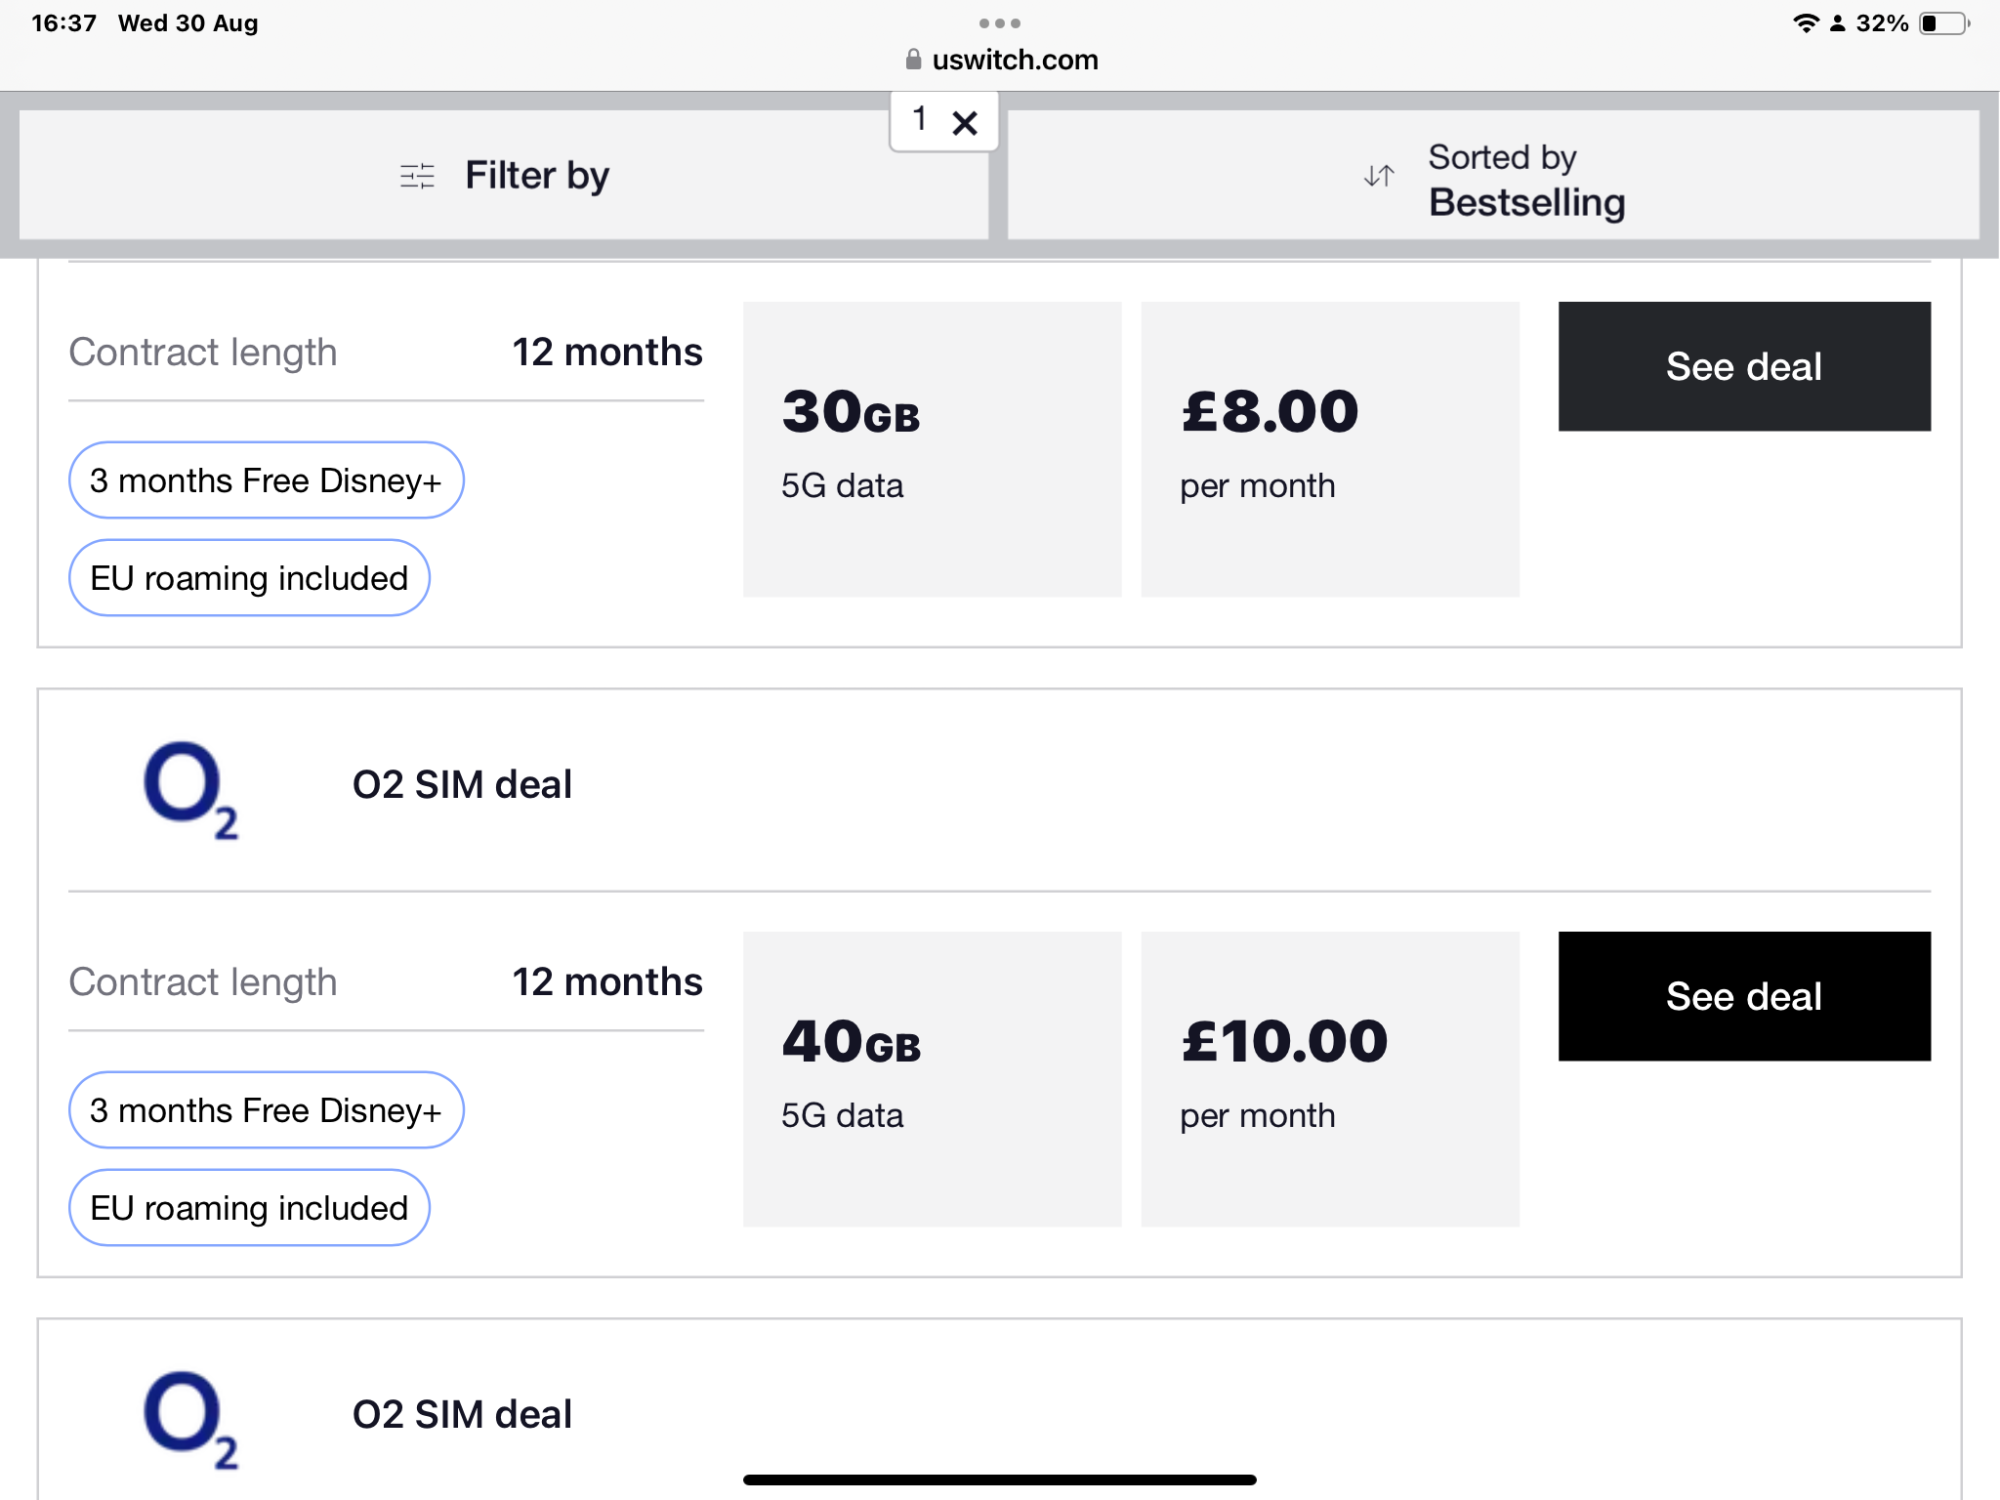Image resolution: width=2000 pixels, height=1500 pixels.
Task: Click the sort arrows icon
Action: point(1379,177)
